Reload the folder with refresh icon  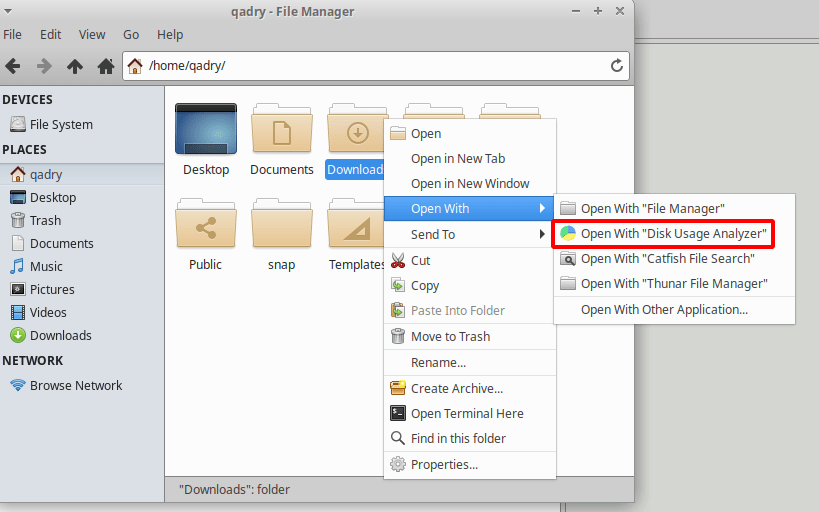617,66
